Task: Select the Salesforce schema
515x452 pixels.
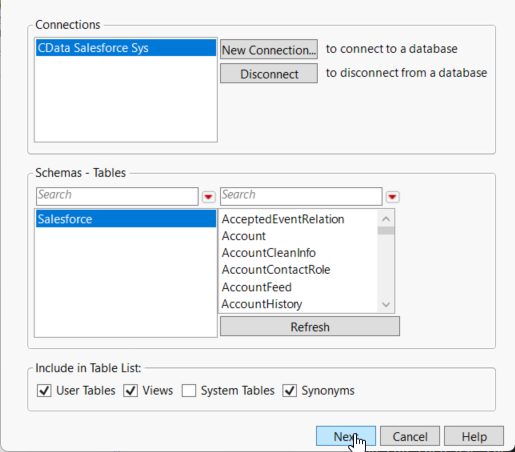Action: [126, 219]
